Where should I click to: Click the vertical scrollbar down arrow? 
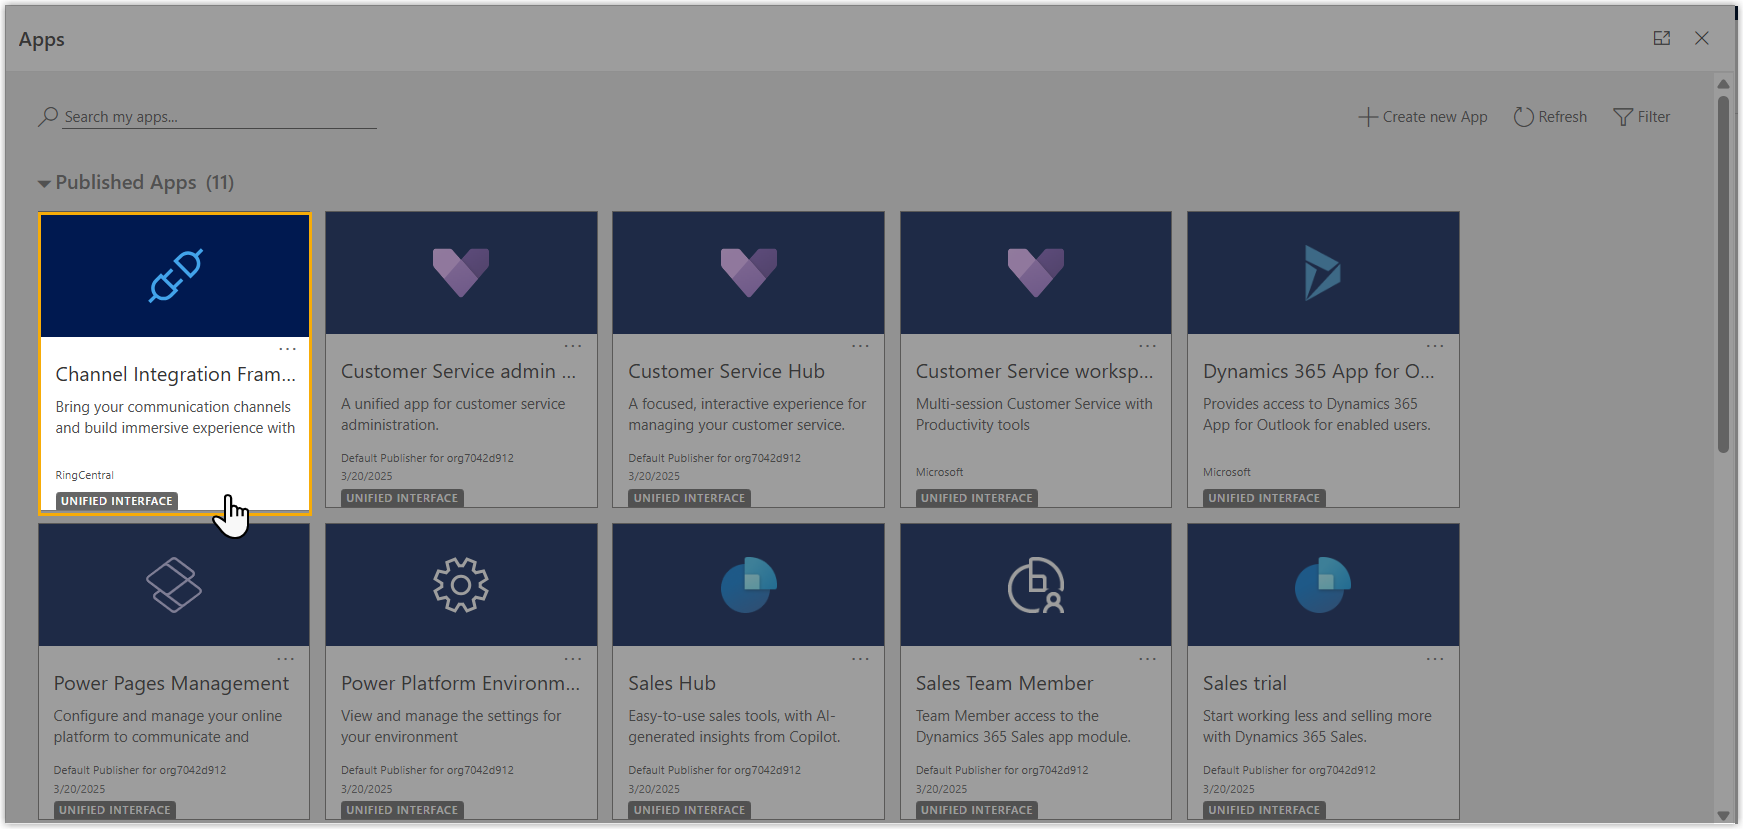(1723, 815)
